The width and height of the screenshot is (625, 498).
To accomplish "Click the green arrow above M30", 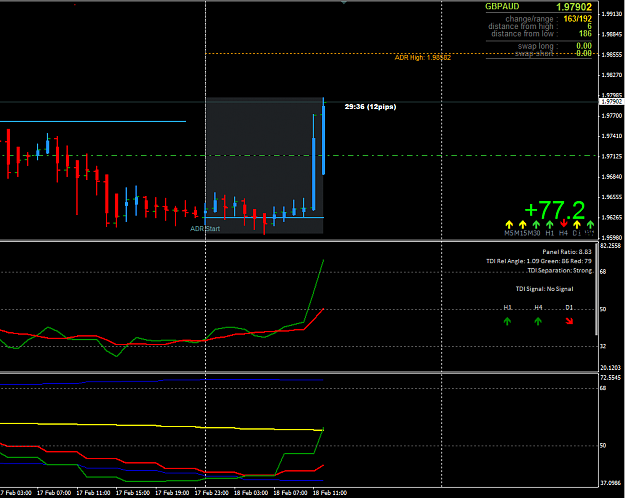I will [x=536, y=224].
